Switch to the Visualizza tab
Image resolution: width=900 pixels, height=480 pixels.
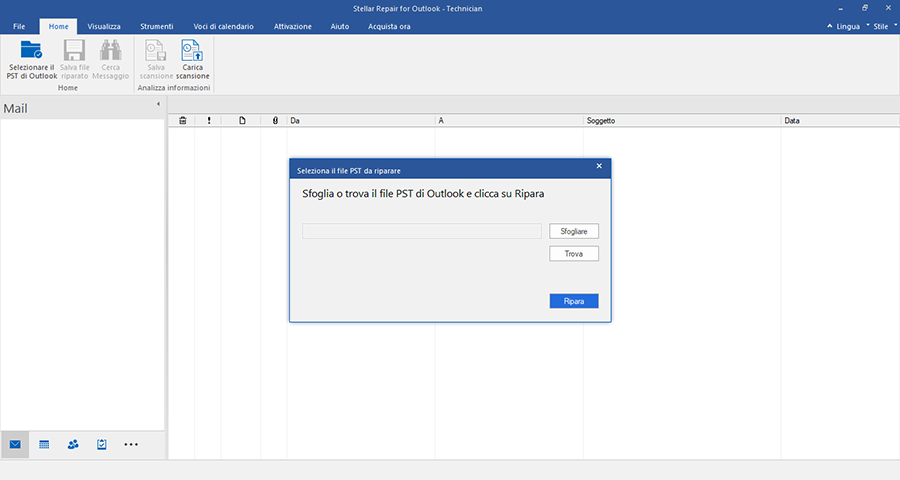click(x=104, y=26)
